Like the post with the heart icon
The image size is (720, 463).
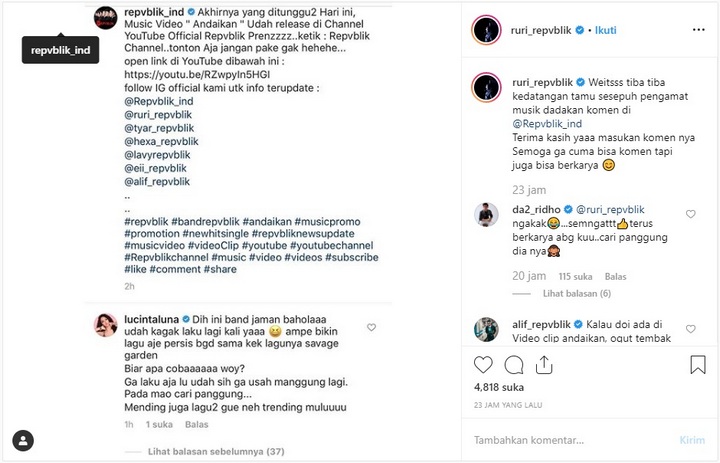coord(482,365)
